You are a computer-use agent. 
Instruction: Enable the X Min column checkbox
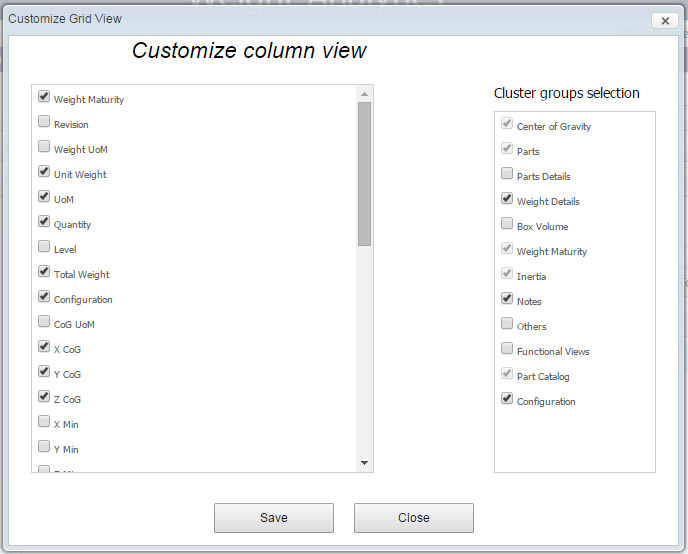click(x=44, y=423)
